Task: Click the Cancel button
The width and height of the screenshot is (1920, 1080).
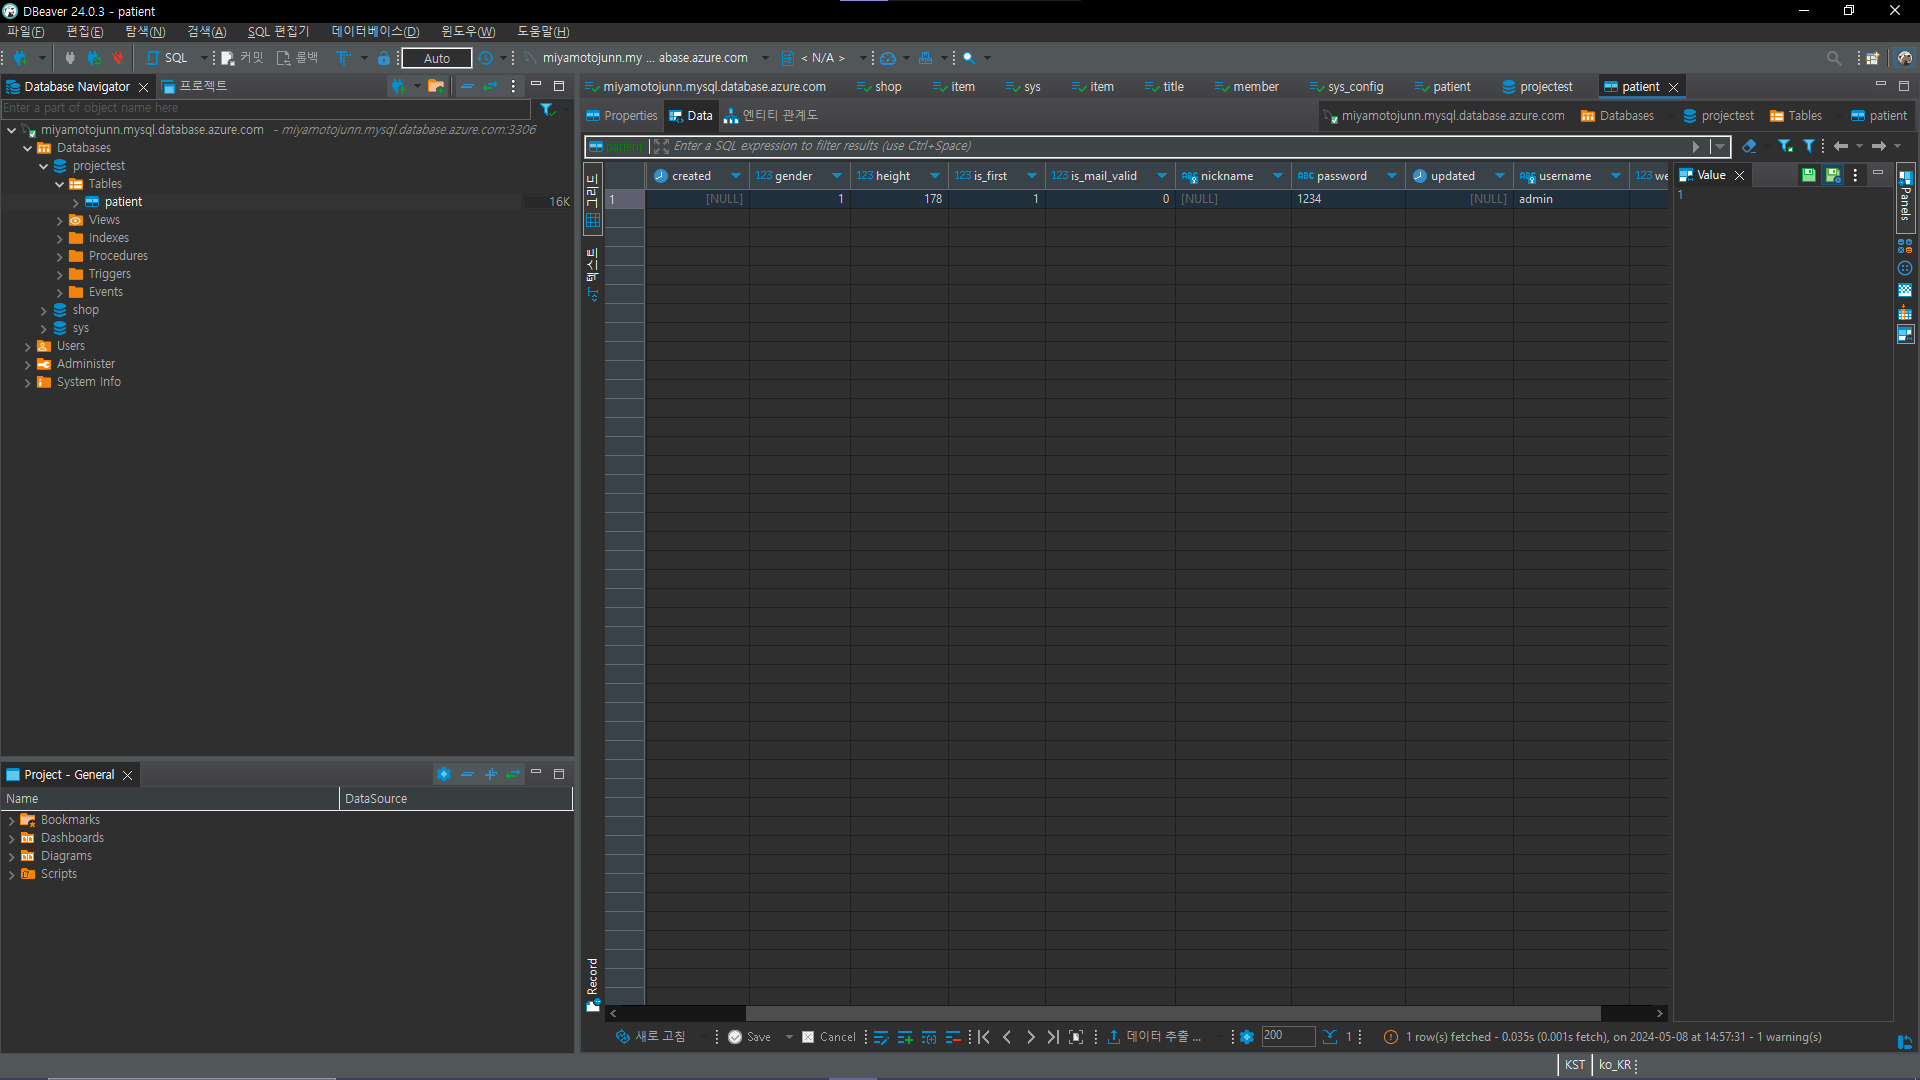Action: 829,1037
